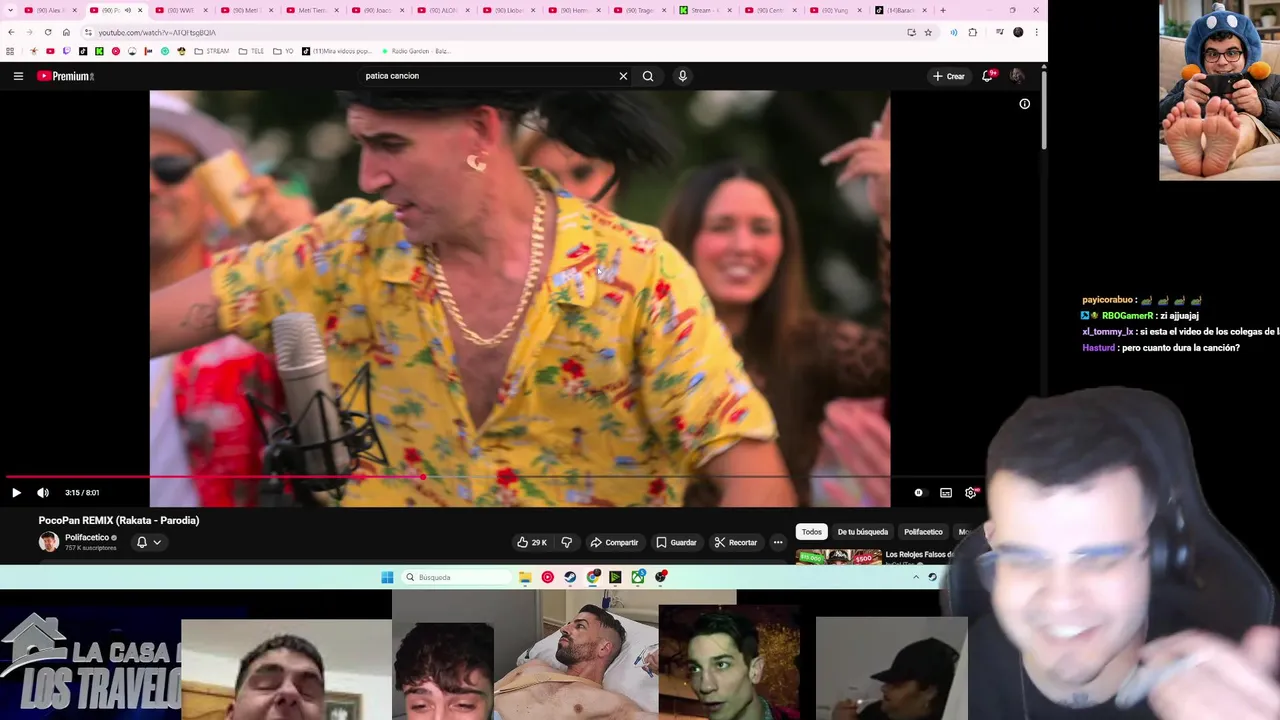The height and width of the screenshot is (720, 1280).
Task: Click the progress bar scrubber dot
Action: click(x=422, y=478)
